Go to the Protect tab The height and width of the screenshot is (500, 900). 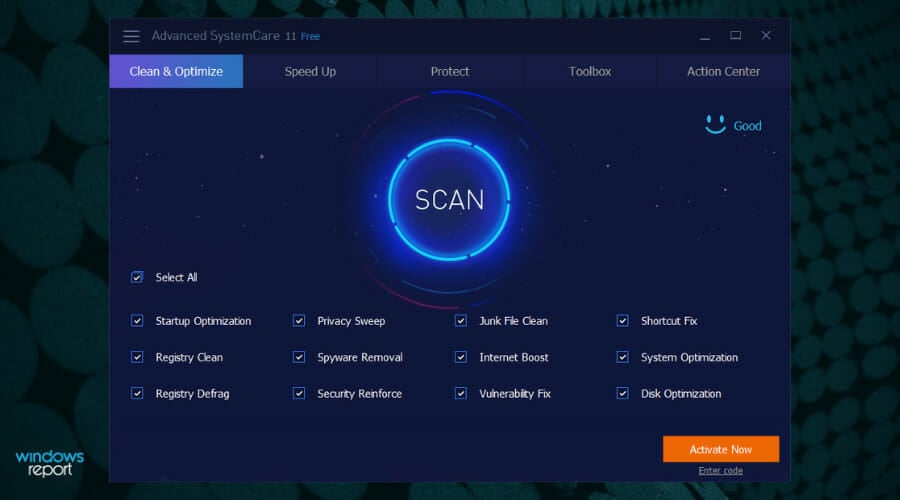click(450, 71)
